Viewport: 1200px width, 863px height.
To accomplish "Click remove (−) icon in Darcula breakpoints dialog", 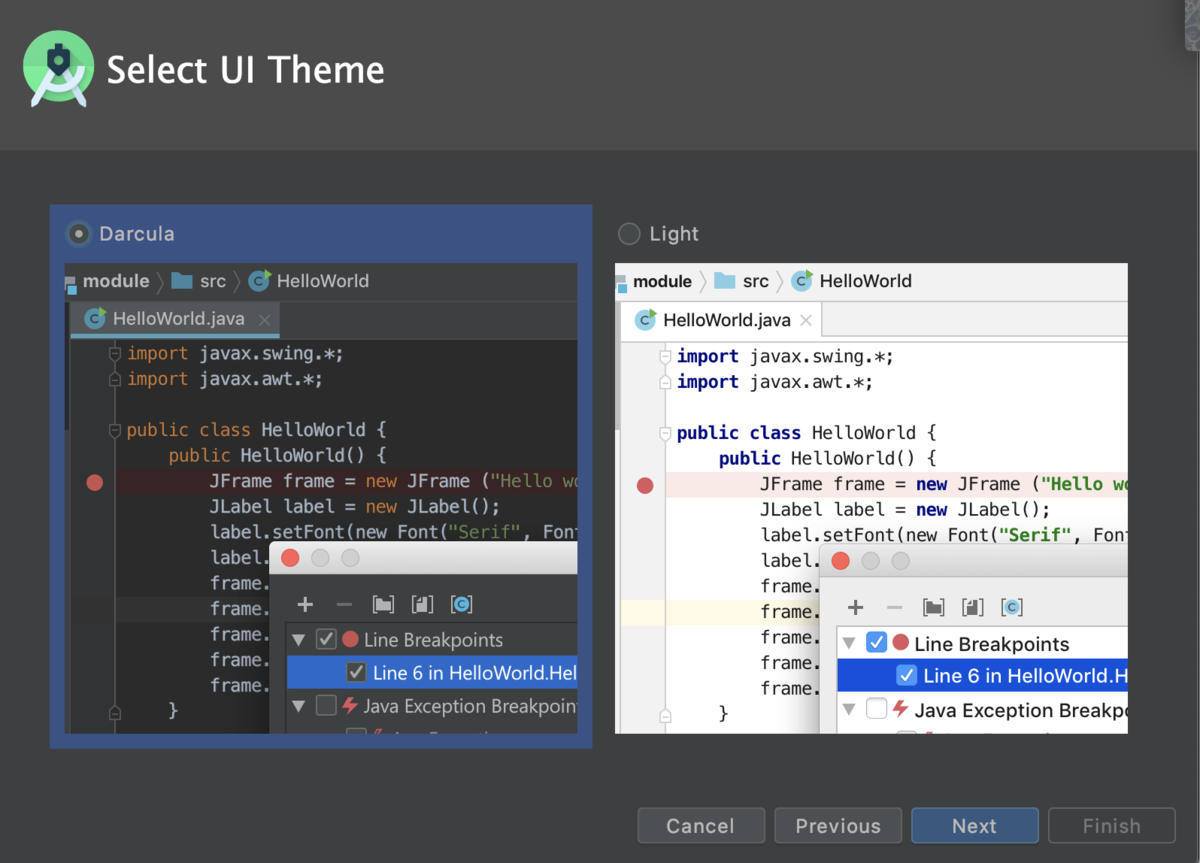I will pyautogui.click(x=344, y=604).
